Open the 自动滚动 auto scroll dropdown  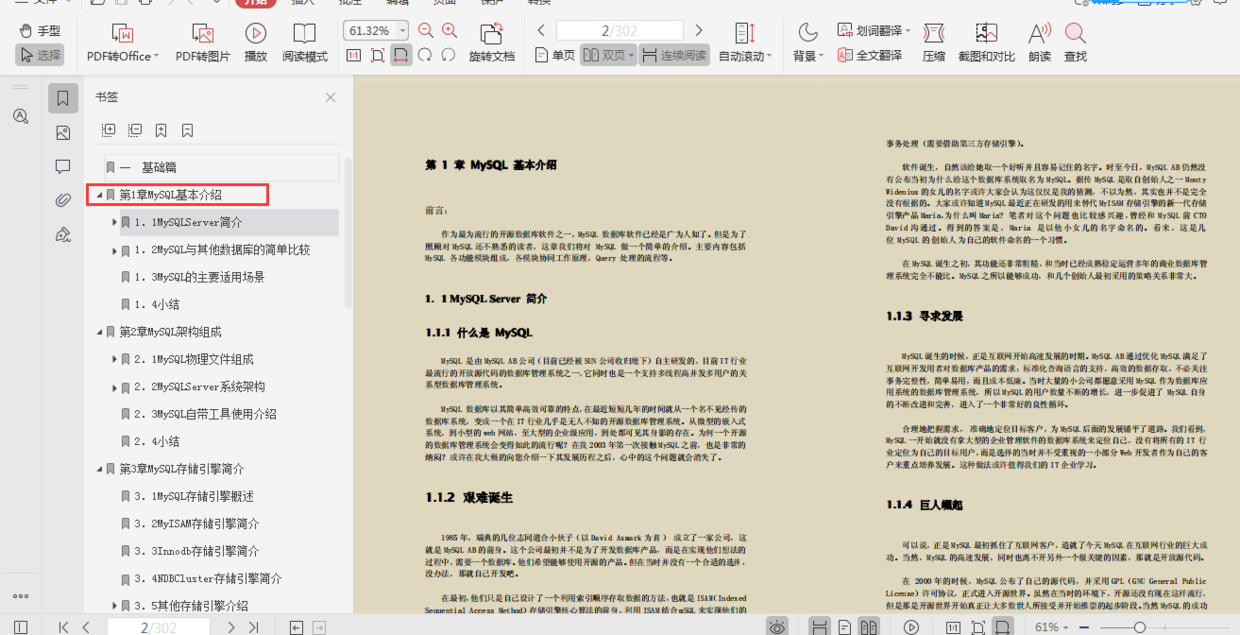(745, 45)
